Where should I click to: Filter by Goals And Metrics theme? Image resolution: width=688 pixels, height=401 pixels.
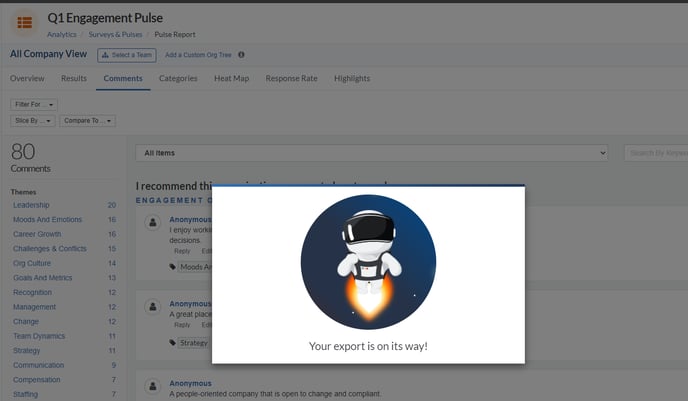coord(43,278)
